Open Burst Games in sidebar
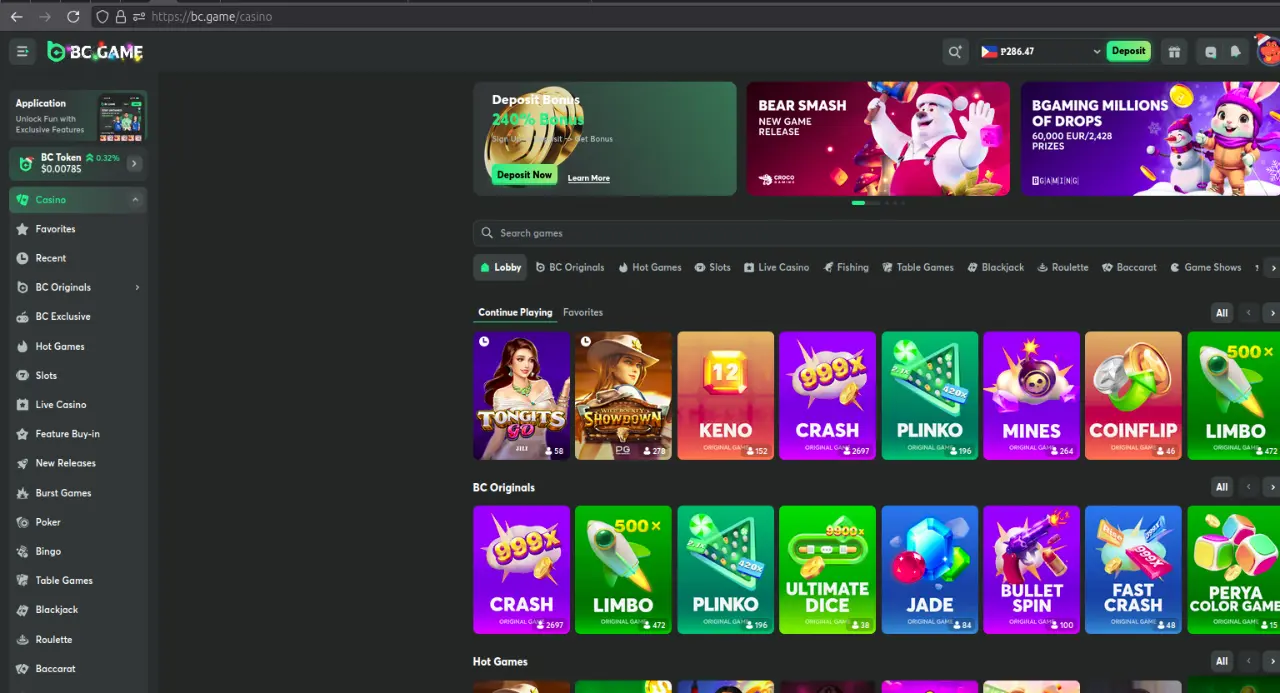Screen dimensions: 1280x693 [x=78, y=493]
